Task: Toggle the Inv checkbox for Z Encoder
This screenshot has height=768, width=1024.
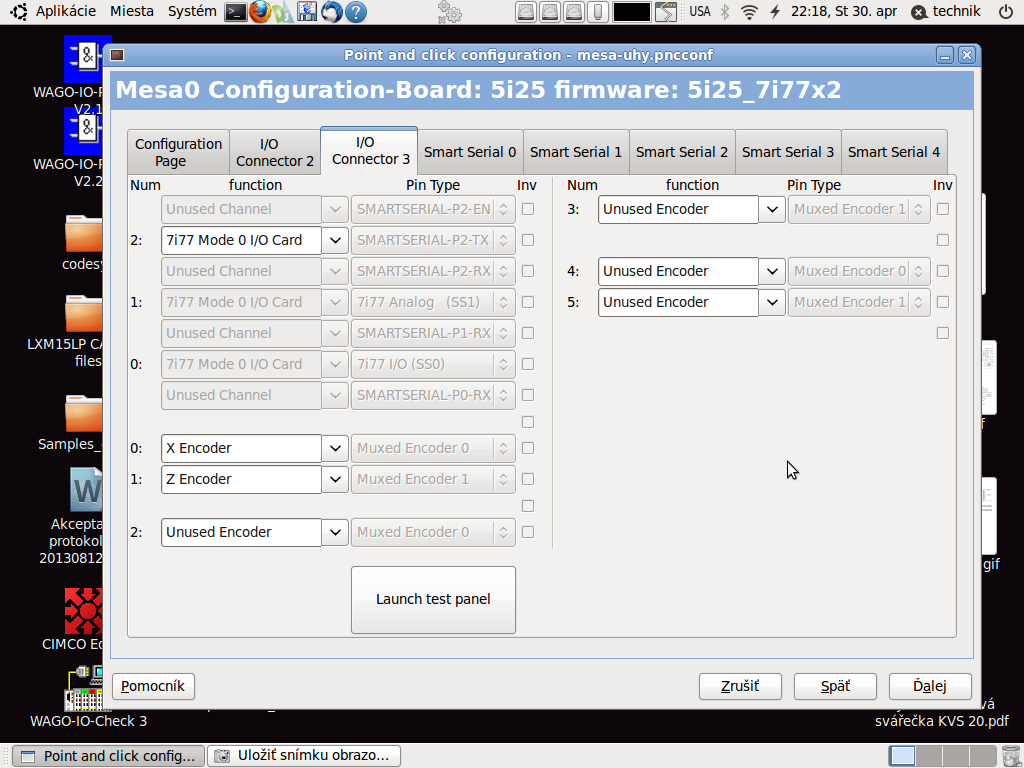Action: tap(528, 479)
